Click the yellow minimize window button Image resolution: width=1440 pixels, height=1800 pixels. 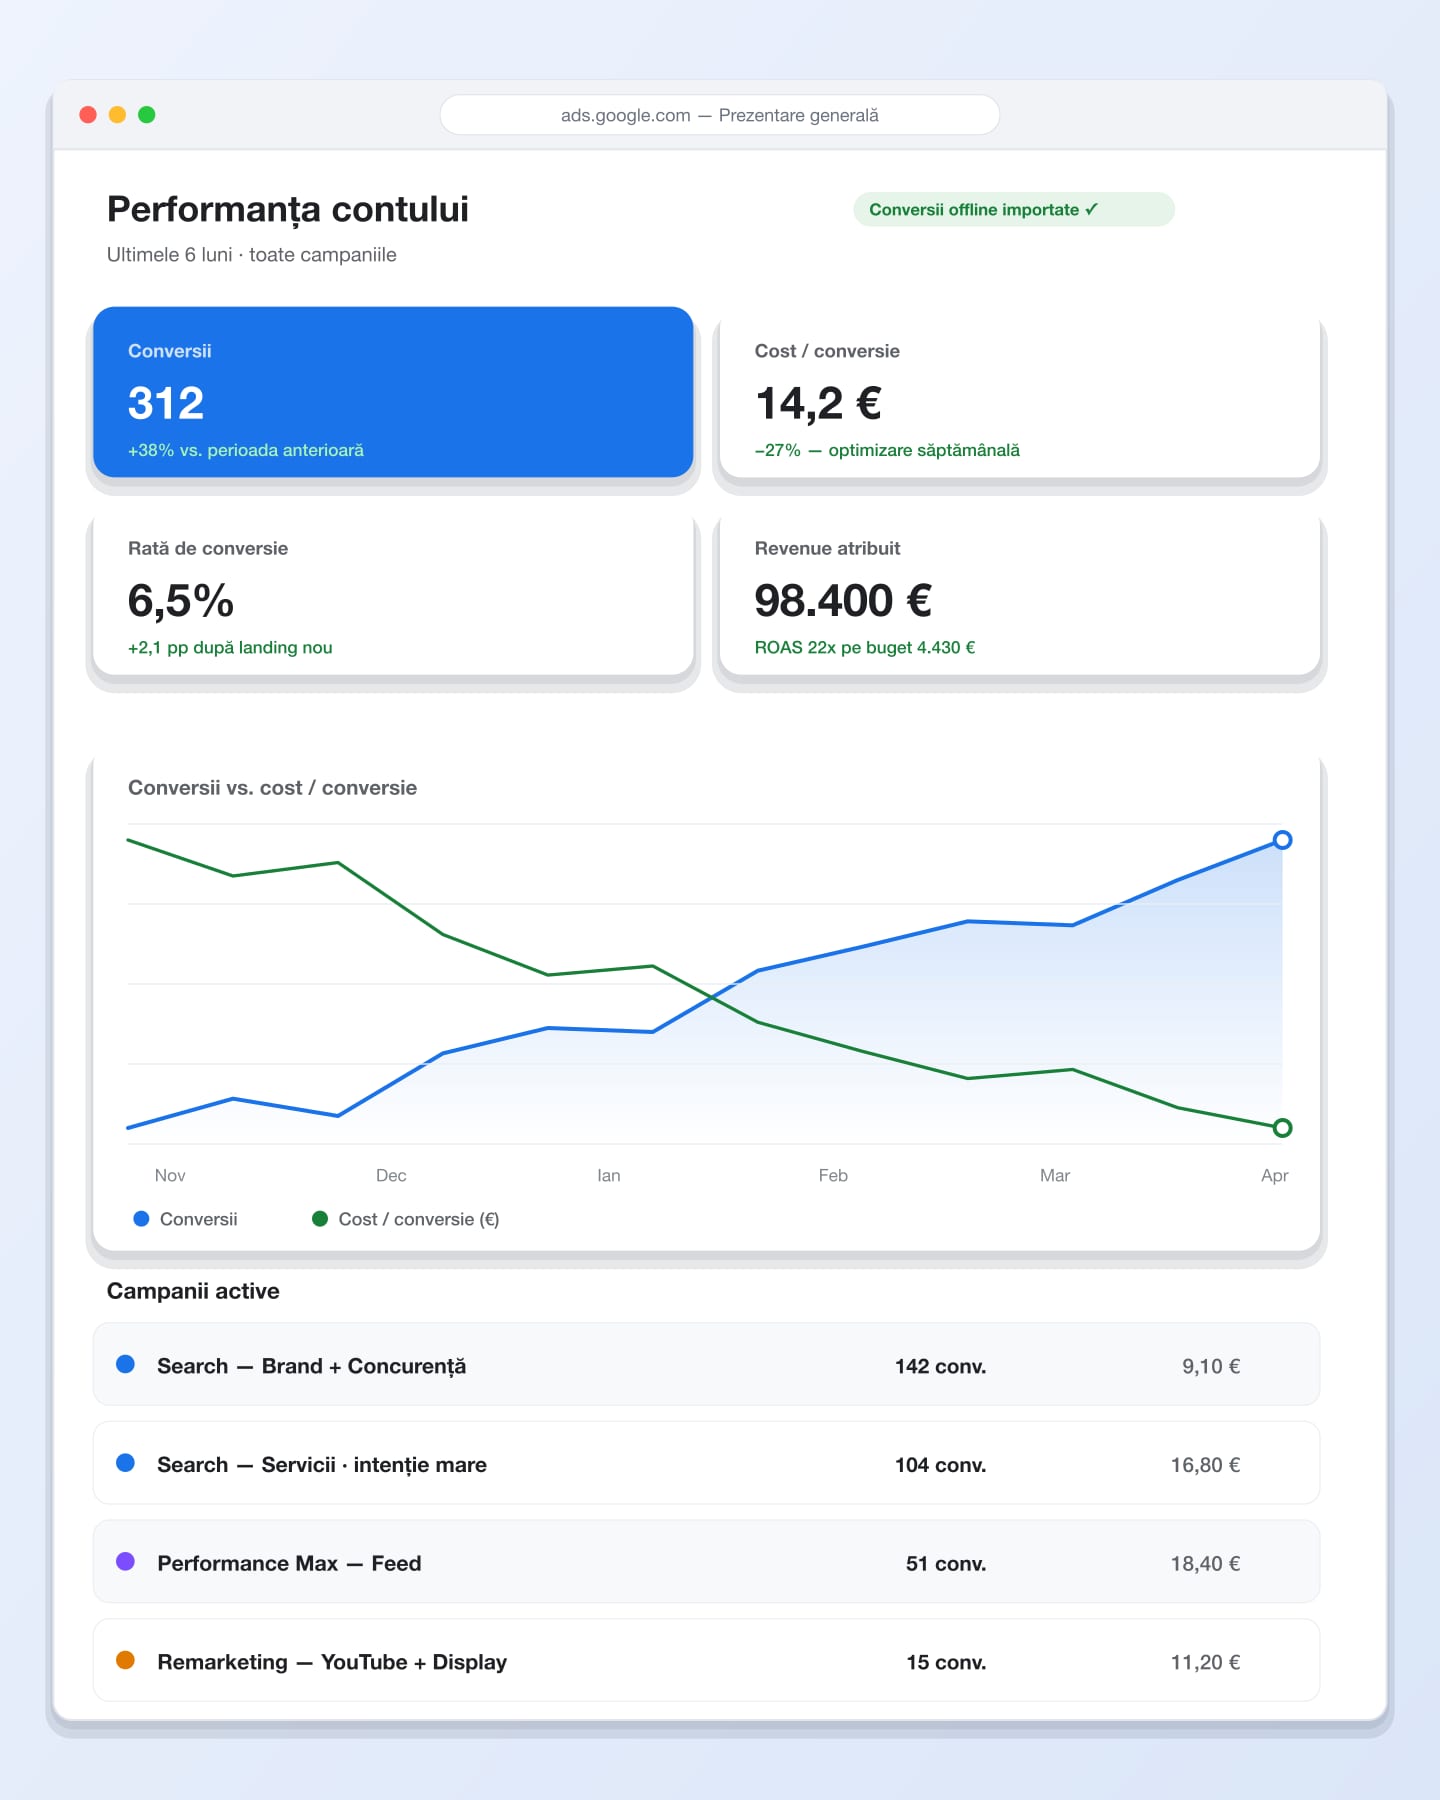[x=117, y=115]
